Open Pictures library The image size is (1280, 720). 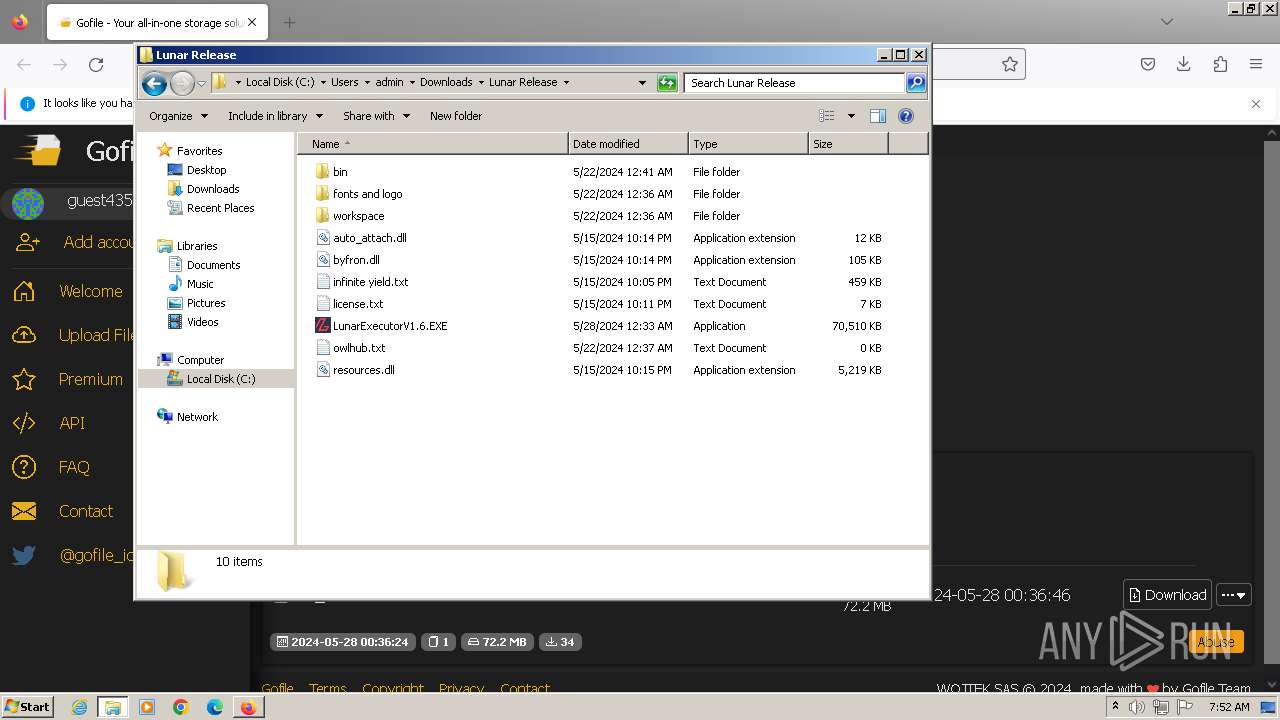pos(206,303)
